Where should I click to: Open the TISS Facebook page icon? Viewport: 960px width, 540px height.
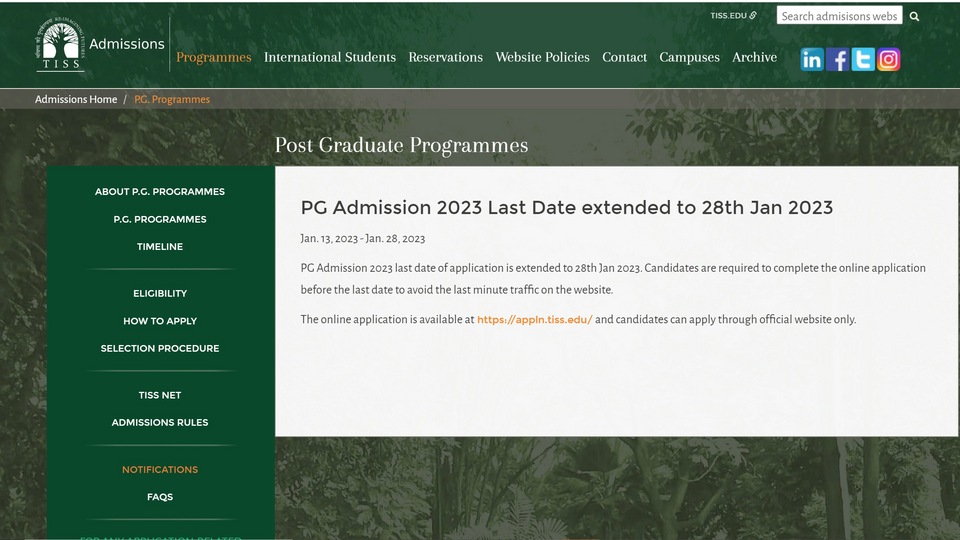[x=838, y=59]
